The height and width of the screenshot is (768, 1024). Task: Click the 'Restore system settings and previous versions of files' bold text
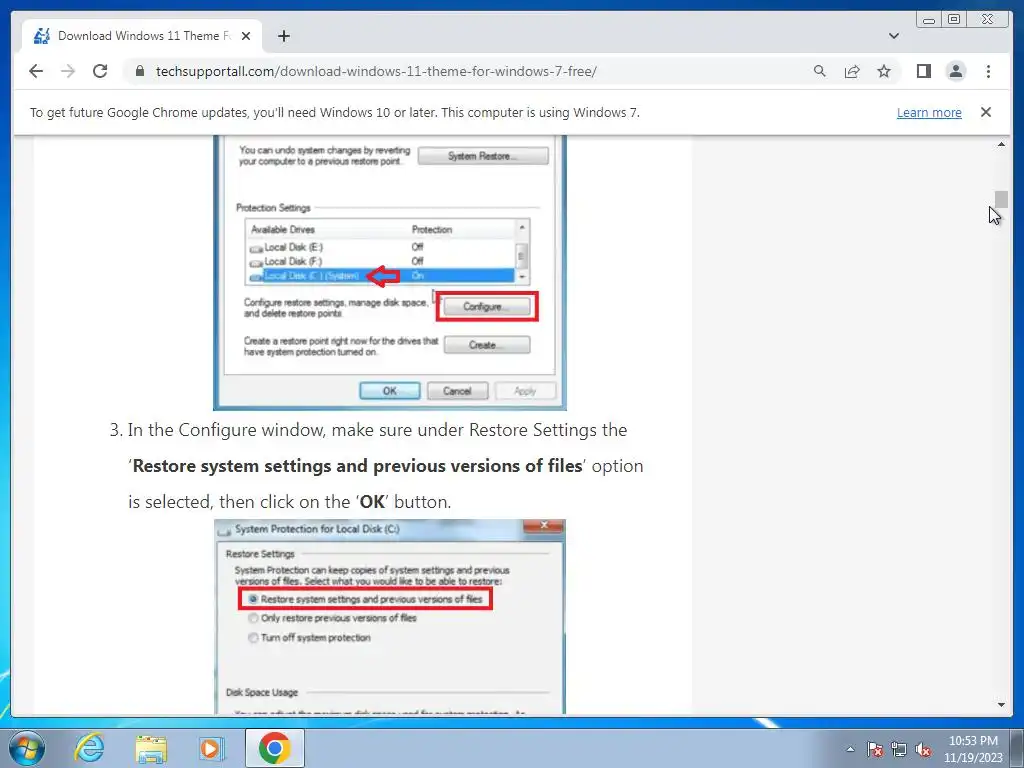pos(357,466)
